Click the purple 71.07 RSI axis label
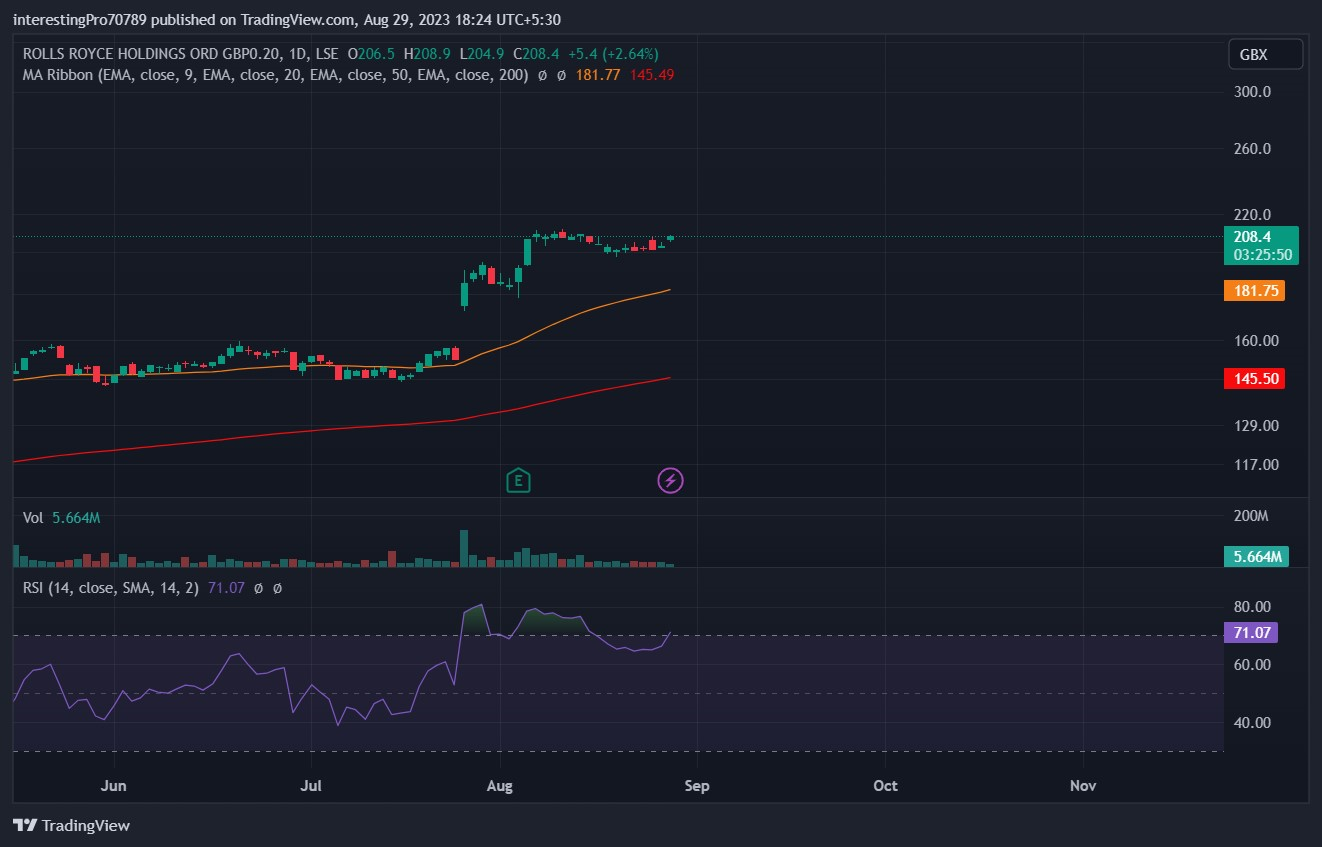 coord(1250,632)
